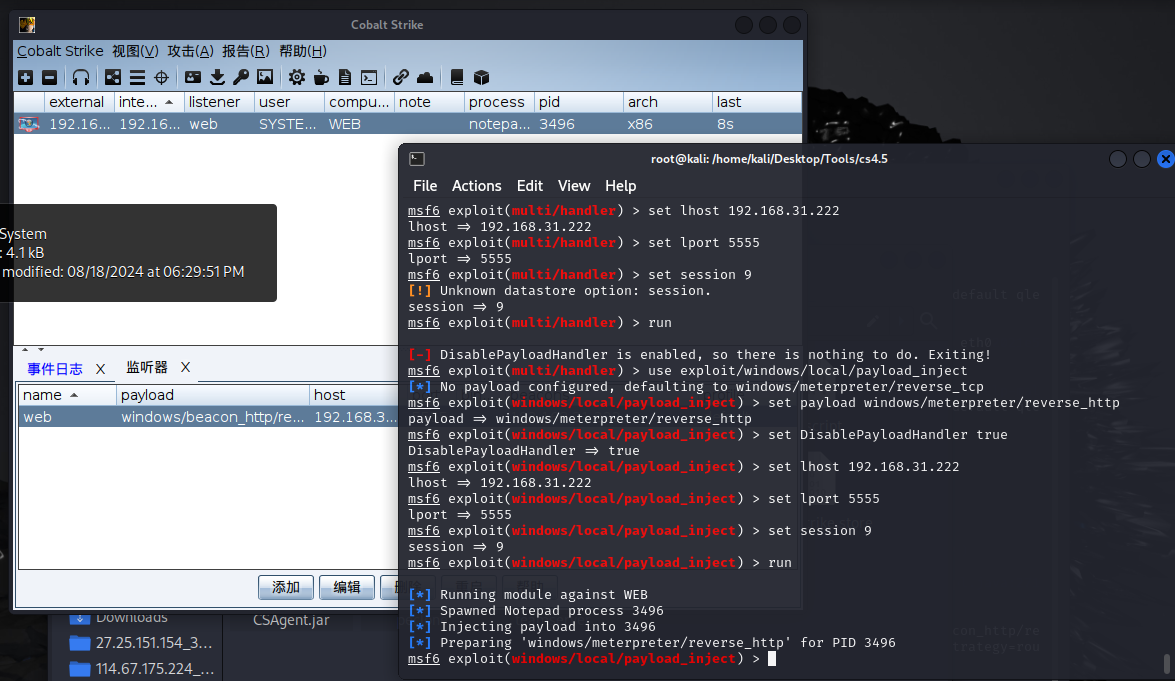This screenshot has height=681, width=1175.
Task: Open the Cobalt Strike menu
Action: [x=60, y=51]
